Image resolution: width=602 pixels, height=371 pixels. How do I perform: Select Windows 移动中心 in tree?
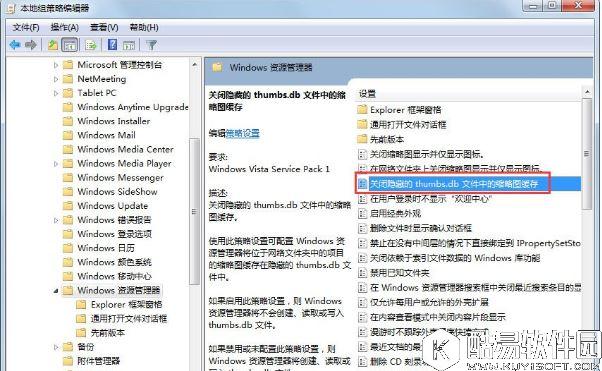[114, 276]
